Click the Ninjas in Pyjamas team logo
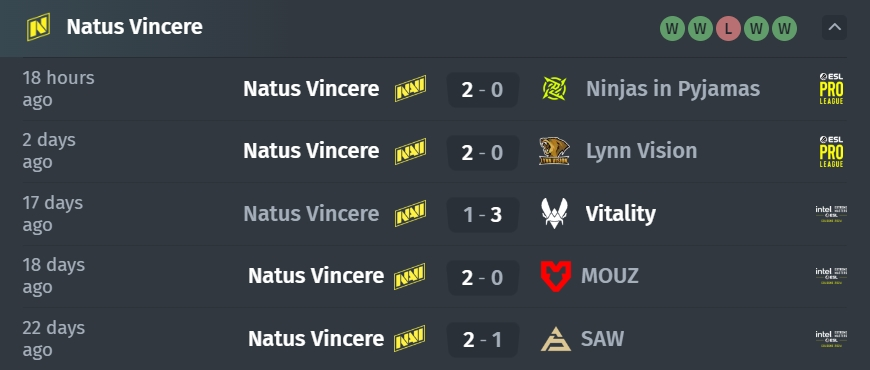Image resolution: width=870 pixels, height=370 pixels. click(554, 89)
